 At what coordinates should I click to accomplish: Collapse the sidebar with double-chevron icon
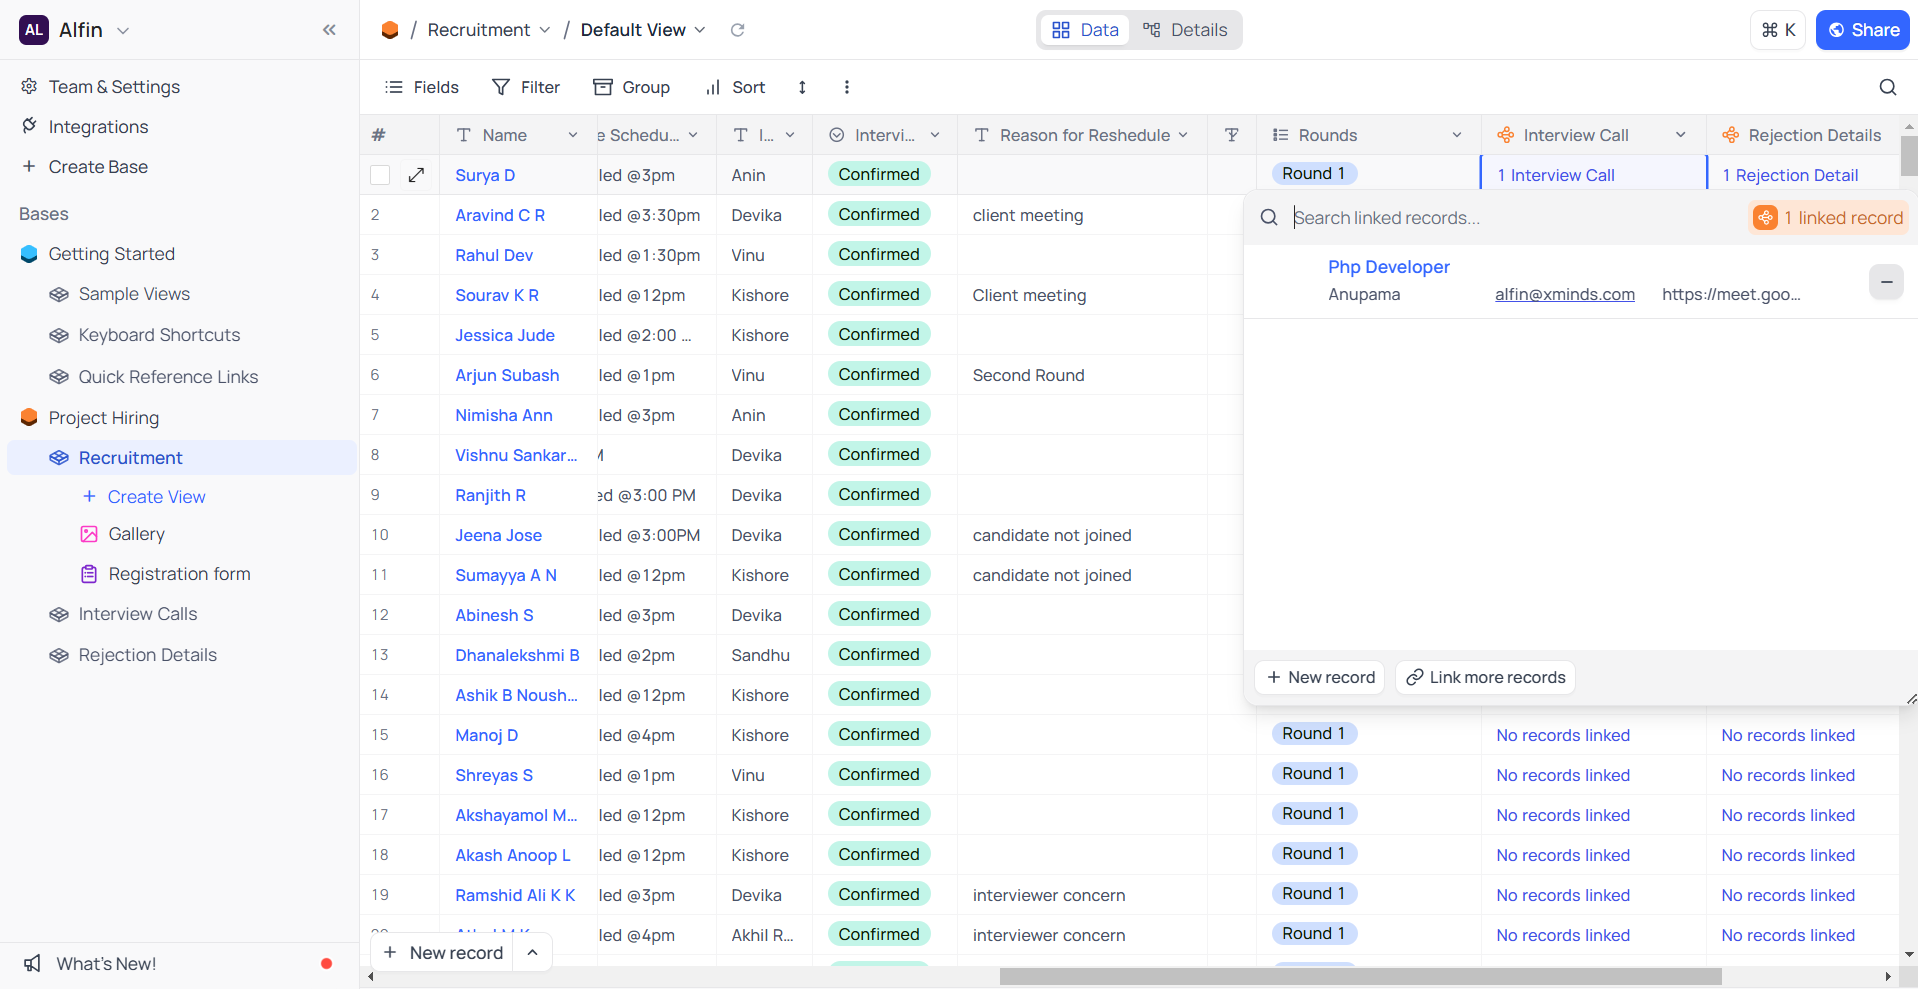329,30
